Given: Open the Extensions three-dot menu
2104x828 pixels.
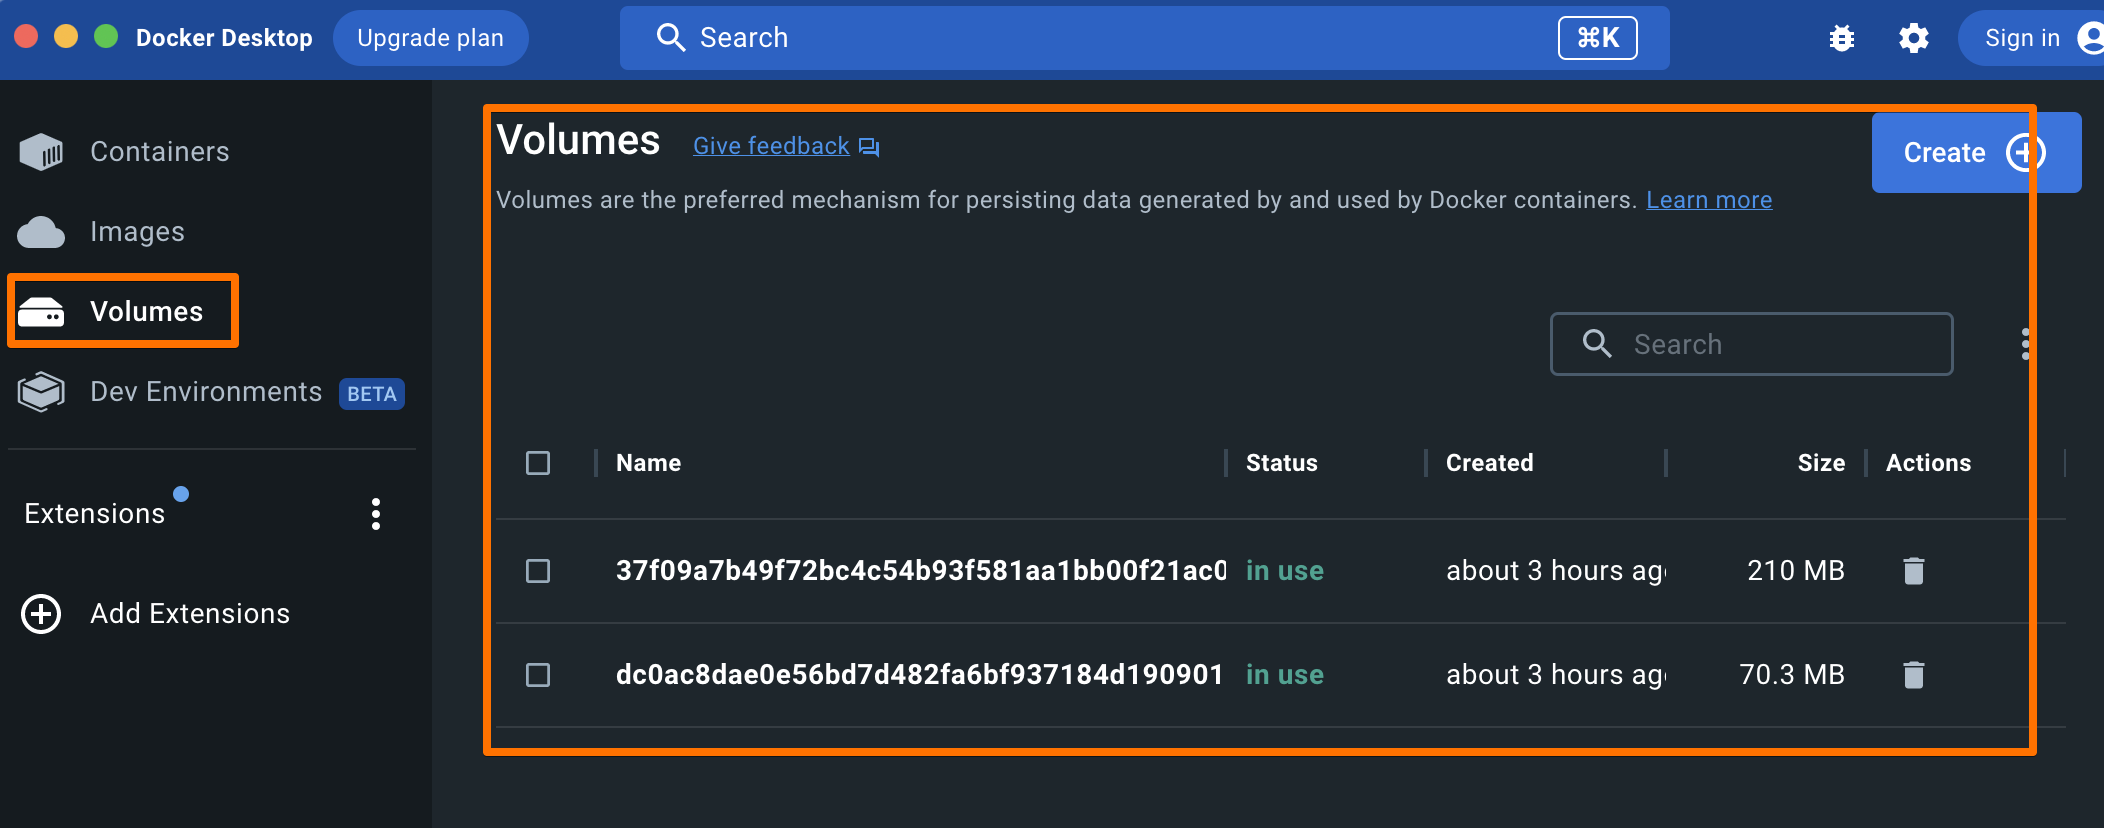Looking at the screenshot, I should tap(376, 514).
